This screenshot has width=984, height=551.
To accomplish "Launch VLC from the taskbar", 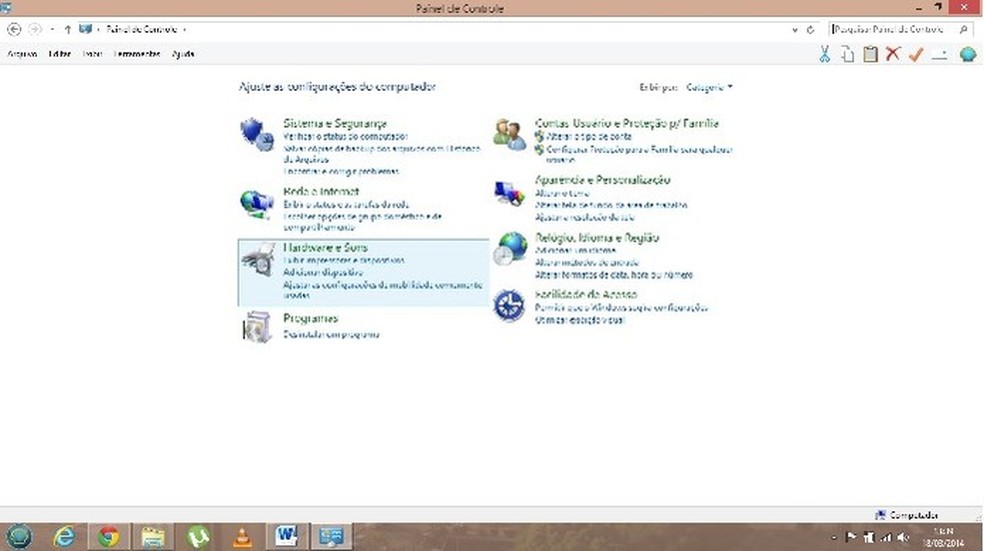I will (239, 537).
